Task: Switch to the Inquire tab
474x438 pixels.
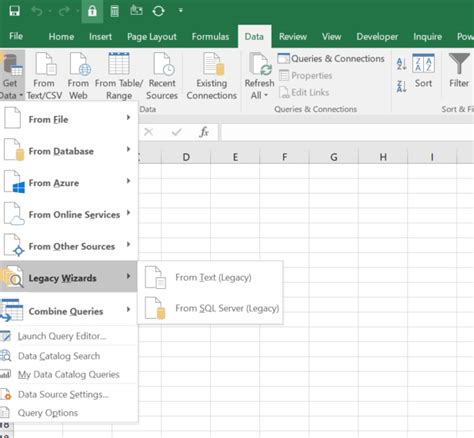Action: tap(427, 37)
